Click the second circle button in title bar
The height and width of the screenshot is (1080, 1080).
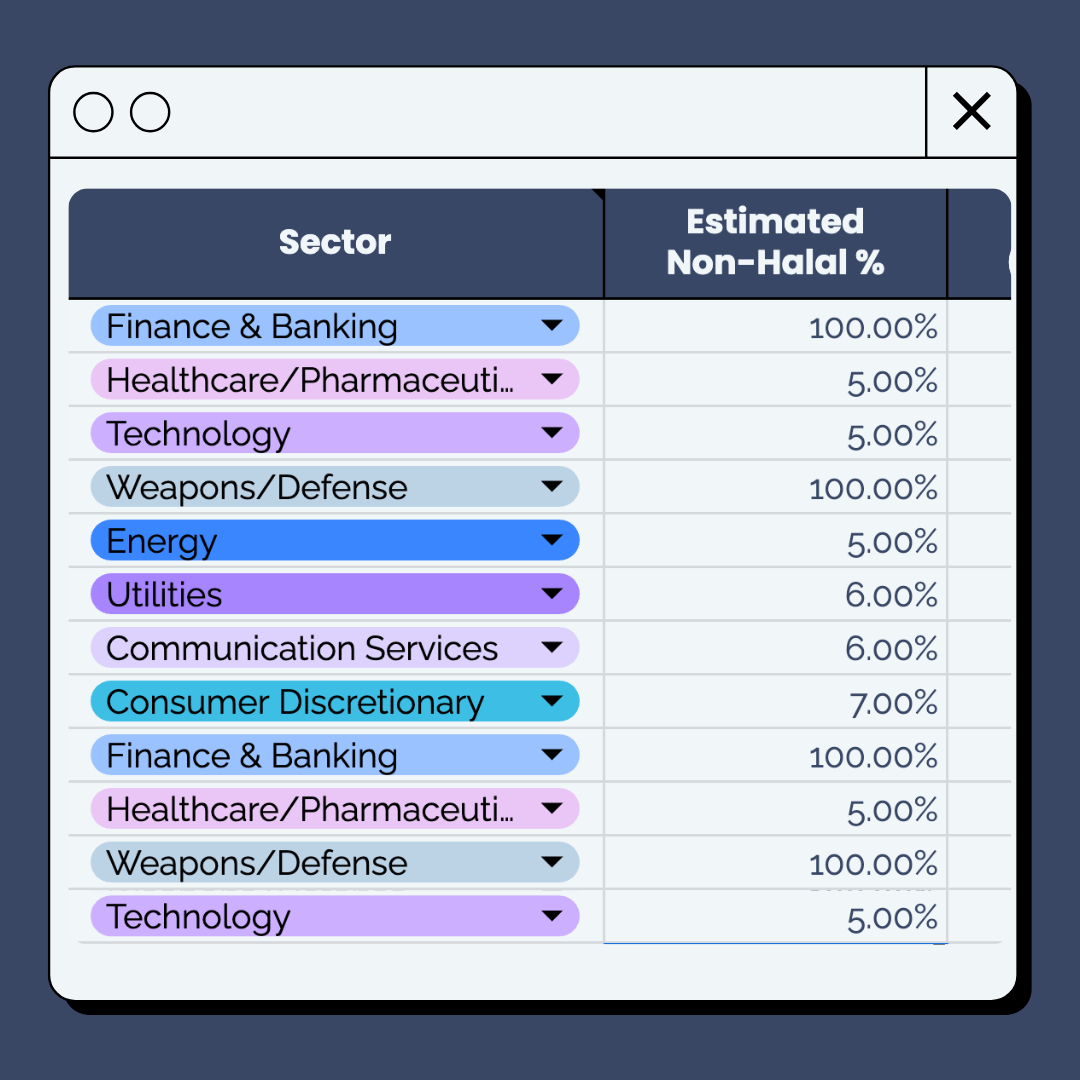tap(150, 112)
